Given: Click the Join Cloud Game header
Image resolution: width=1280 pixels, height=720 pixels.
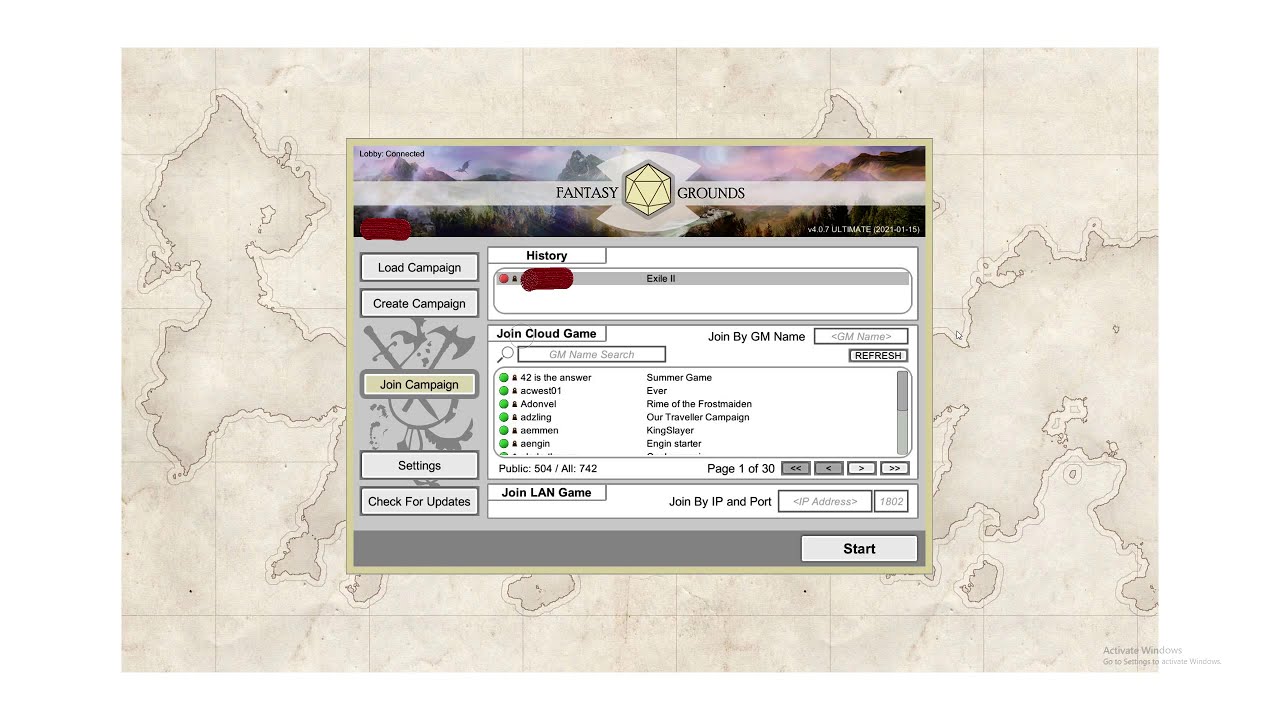Looking at the screenshot, I should tap(546, 334).
